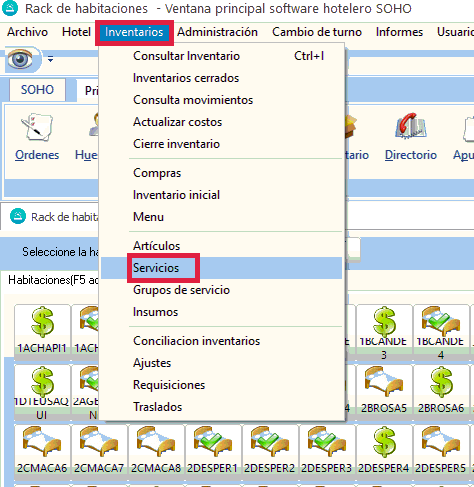Select room 1ACHAPI1 dollar icon
Viewport: 474px width, 487px height.
(42, 322)
